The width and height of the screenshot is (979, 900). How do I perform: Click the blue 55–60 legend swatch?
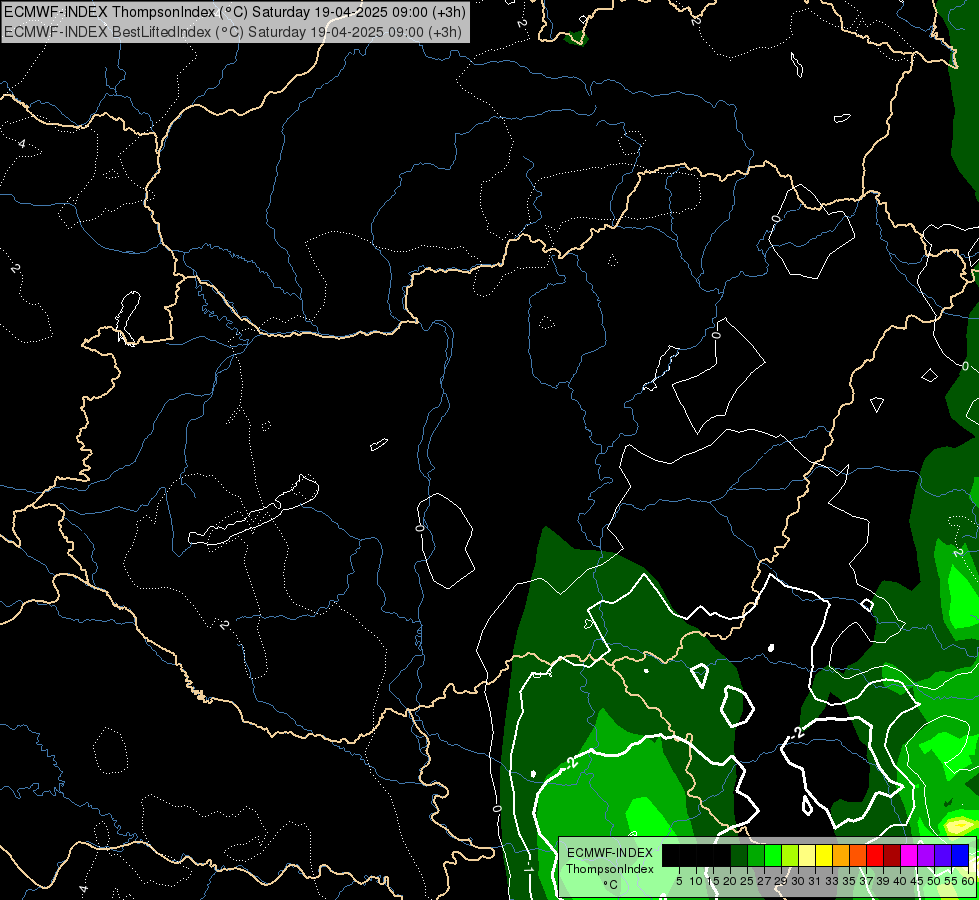960,856
